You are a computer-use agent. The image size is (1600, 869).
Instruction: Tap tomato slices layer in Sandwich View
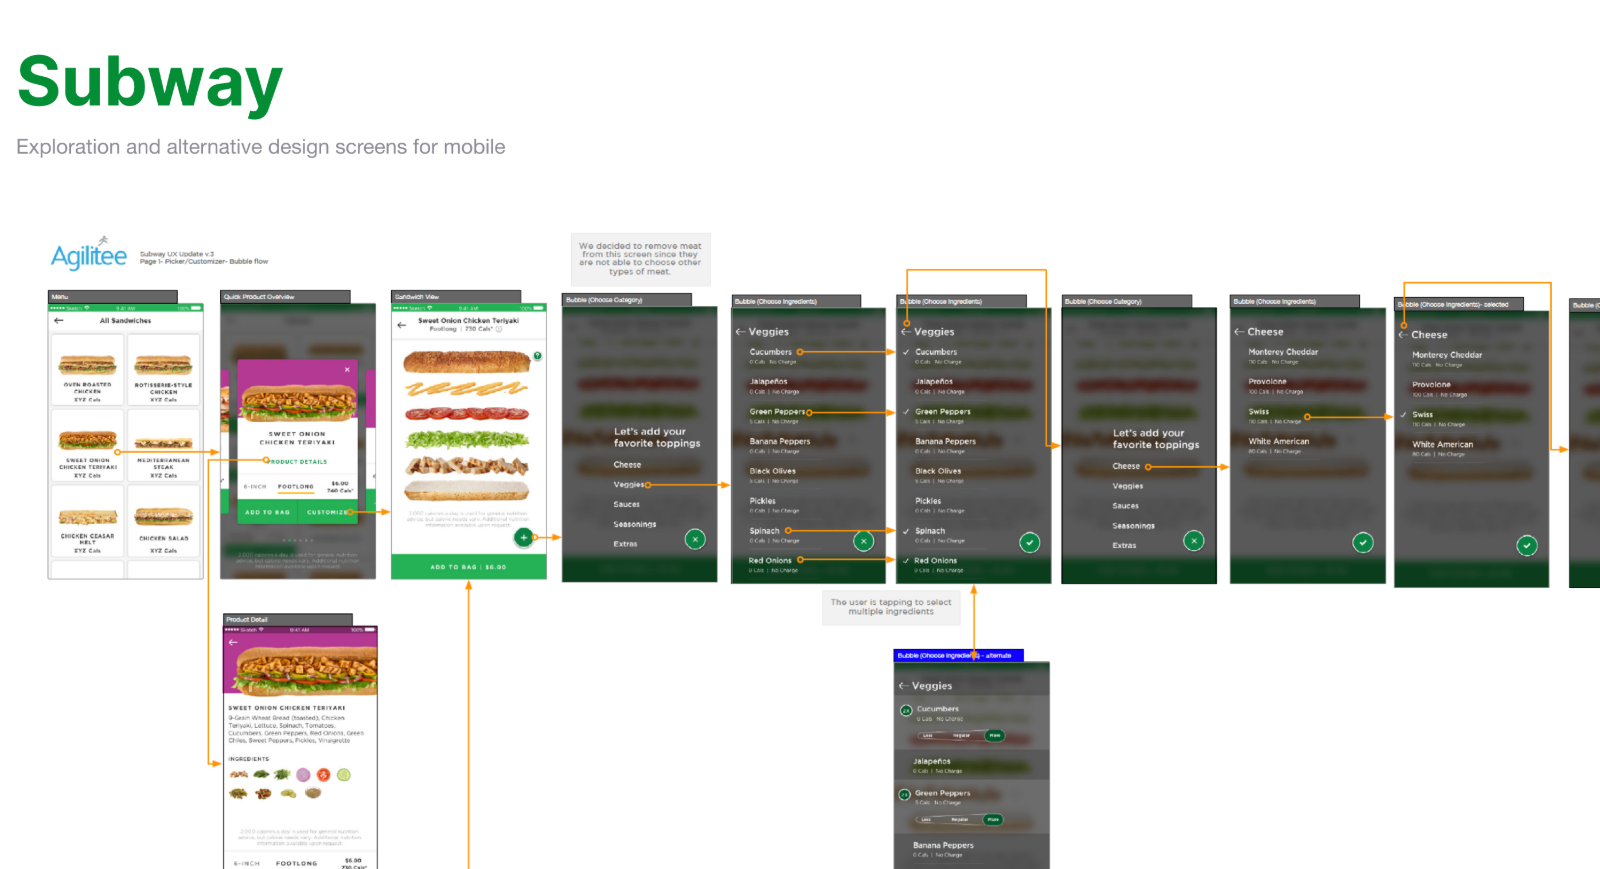point(467,413)
